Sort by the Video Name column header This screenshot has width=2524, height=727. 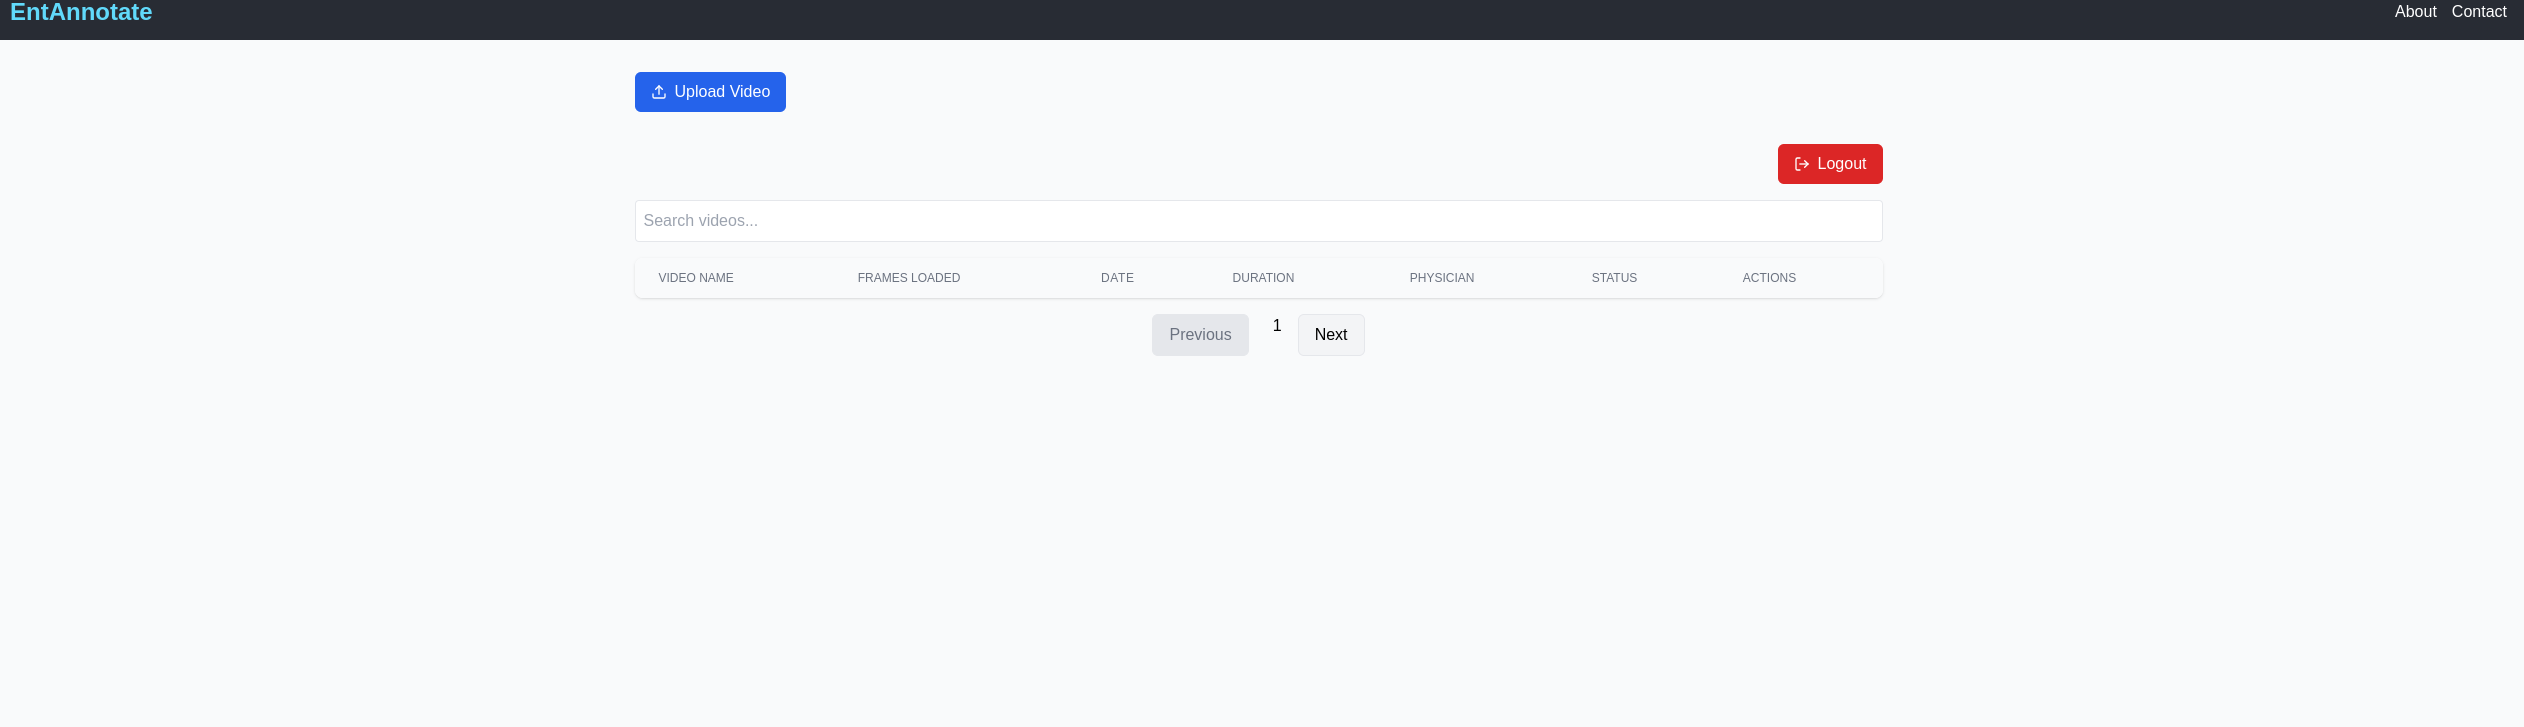tap(696, 278)
